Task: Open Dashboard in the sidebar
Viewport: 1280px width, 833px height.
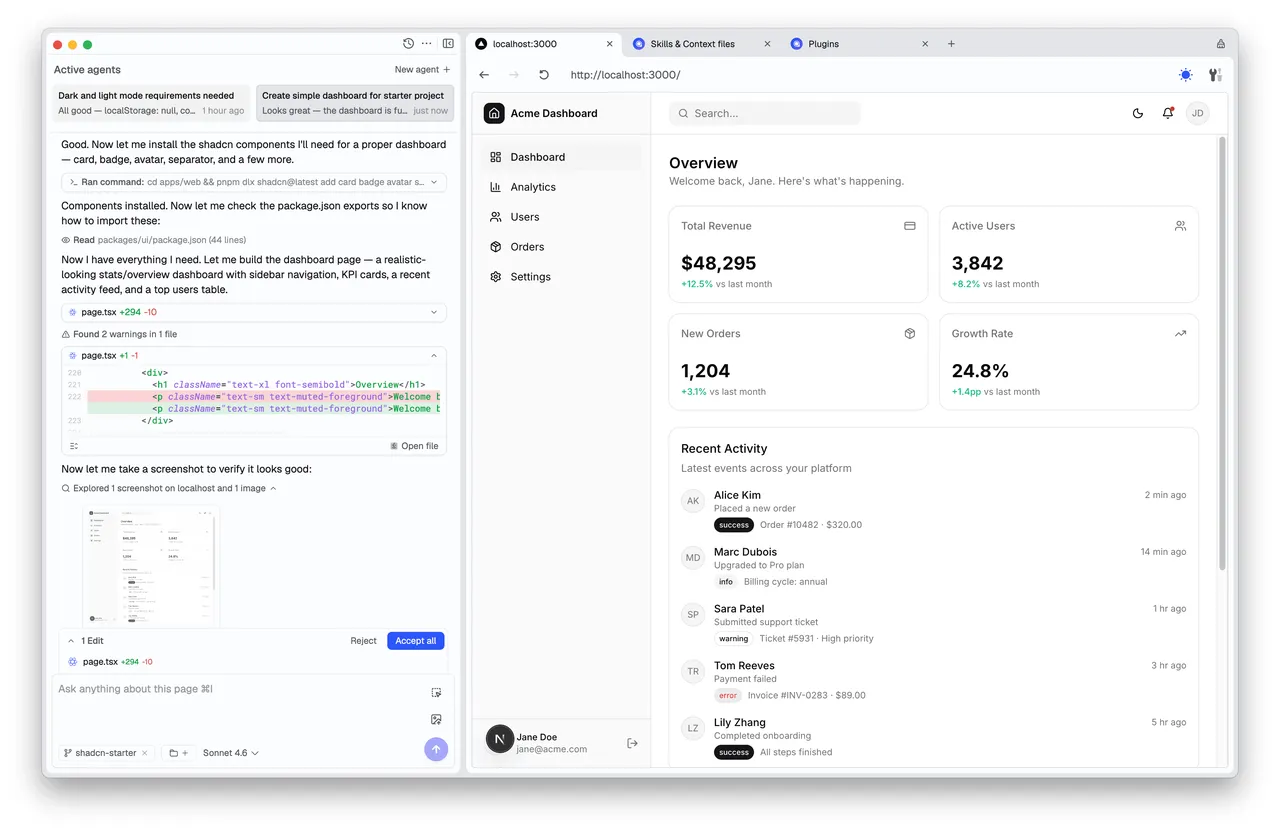Action: point(562,157)
